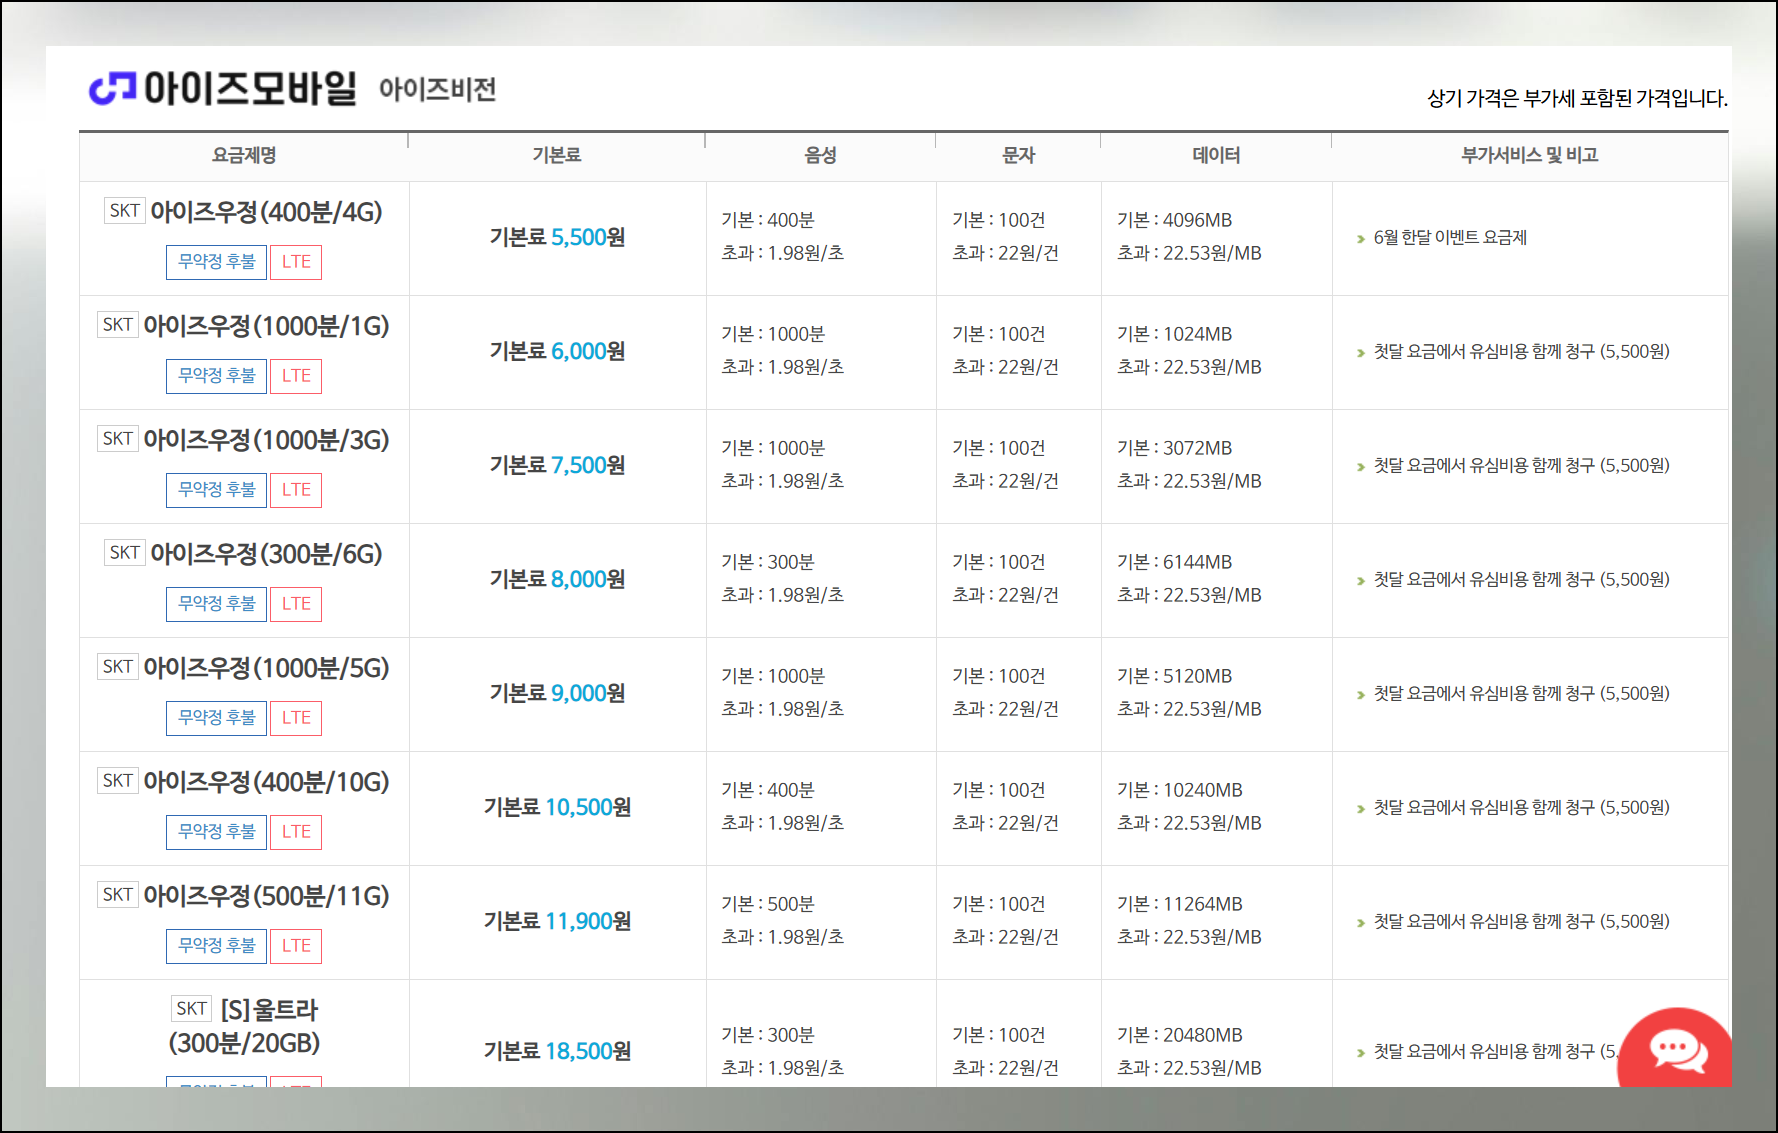Viewport: 1778px width, 1133px height.
Task: Select price 기본료 7,500원
Action: pos(557,466)
